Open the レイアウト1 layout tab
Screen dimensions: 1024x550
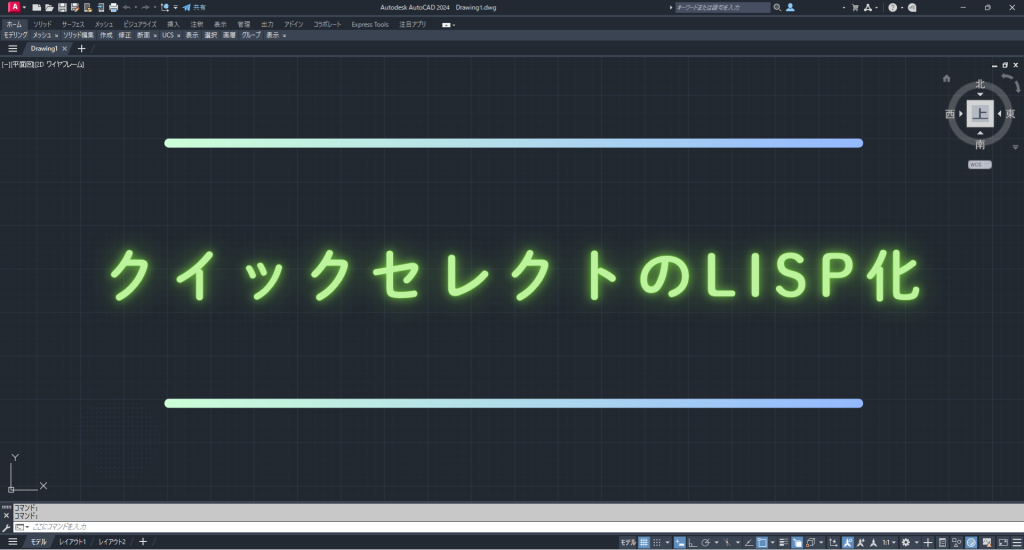point(71,541)
